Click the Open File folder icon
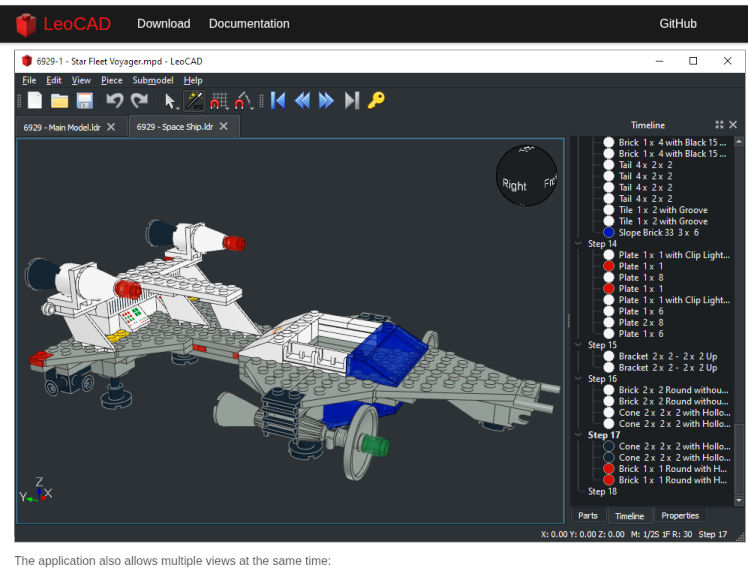 (60, 100)
